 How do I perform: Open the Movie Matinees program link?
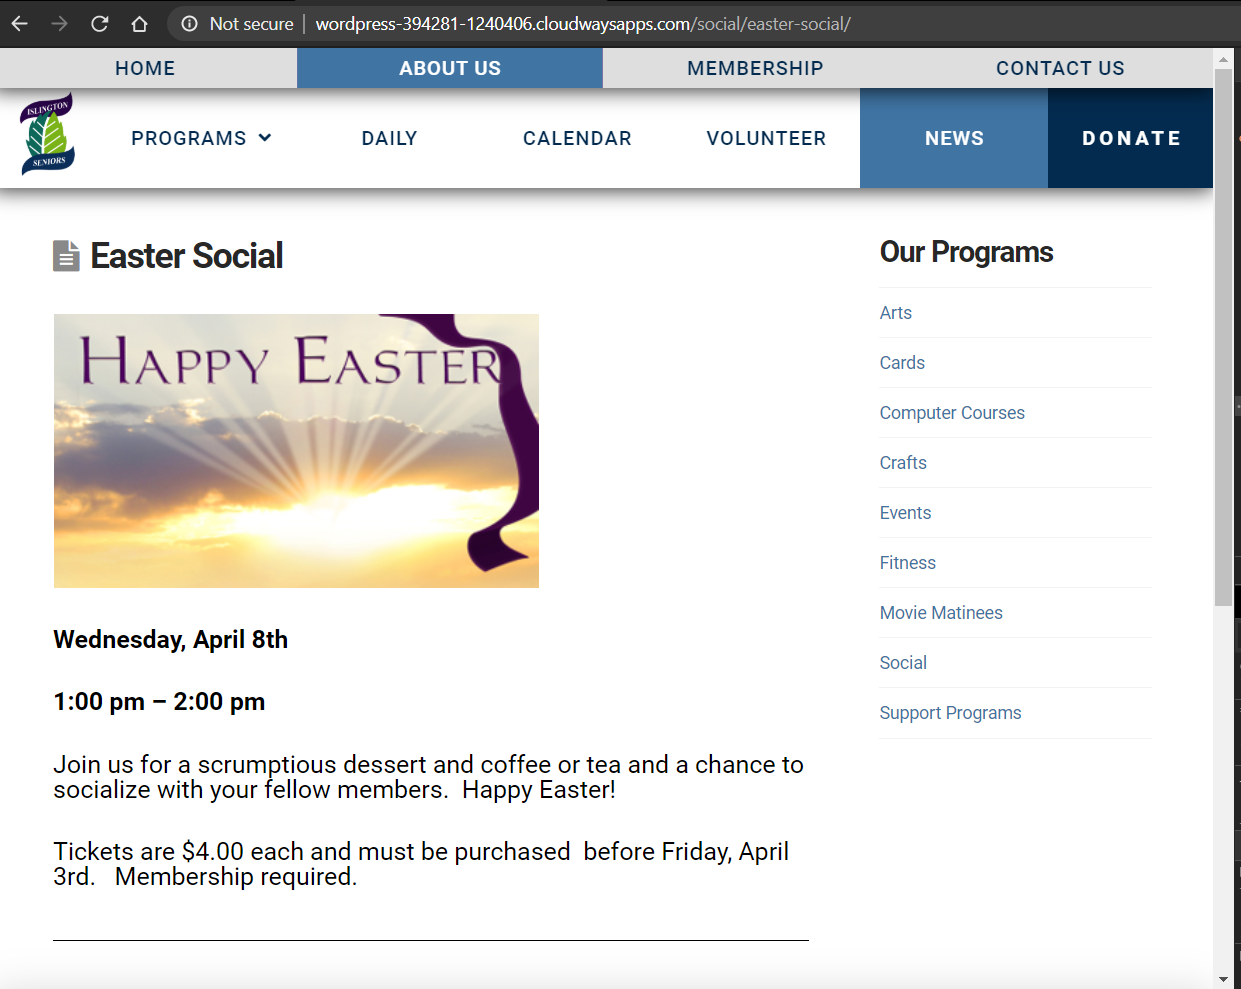pos(941,613)
